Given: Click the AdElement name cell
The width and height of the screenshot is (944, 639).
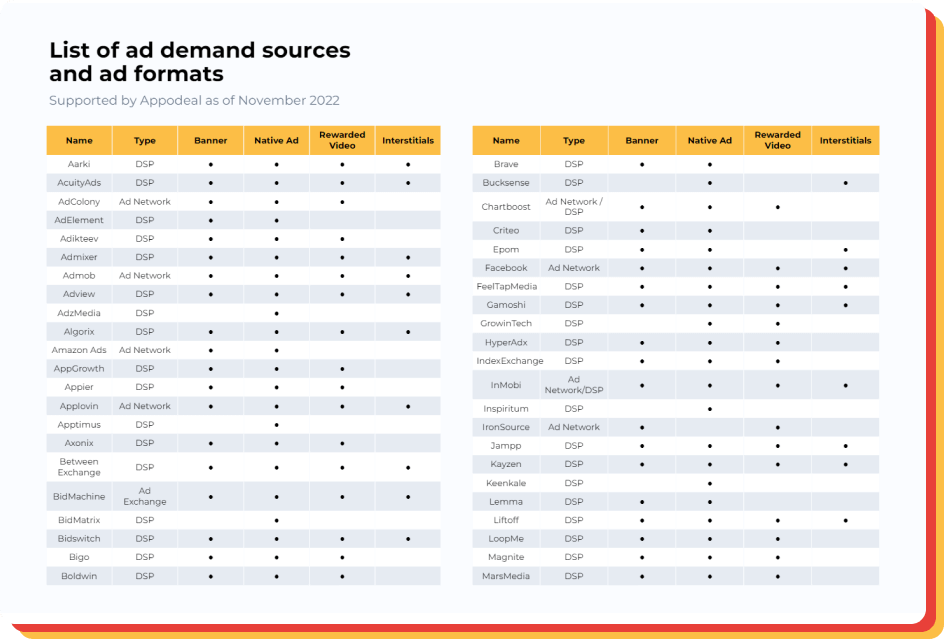Looking at the screenshot, I should 79,220.
